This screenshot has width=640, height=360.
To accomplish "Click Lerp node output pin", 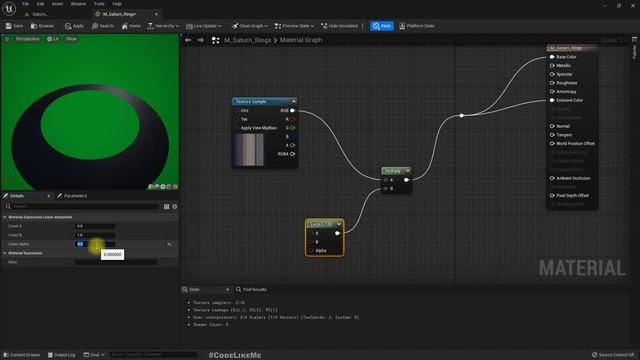I will click(338, 233).
